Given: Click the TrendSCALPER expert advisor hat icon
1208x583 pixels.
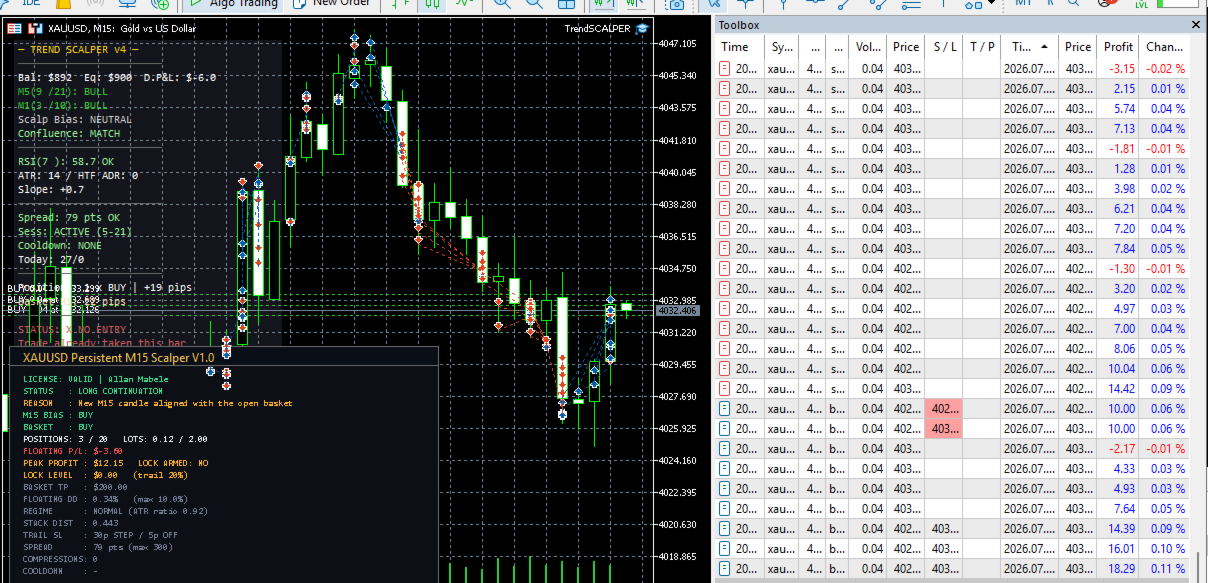Looking at the screenshot, I should click(641, 29).
